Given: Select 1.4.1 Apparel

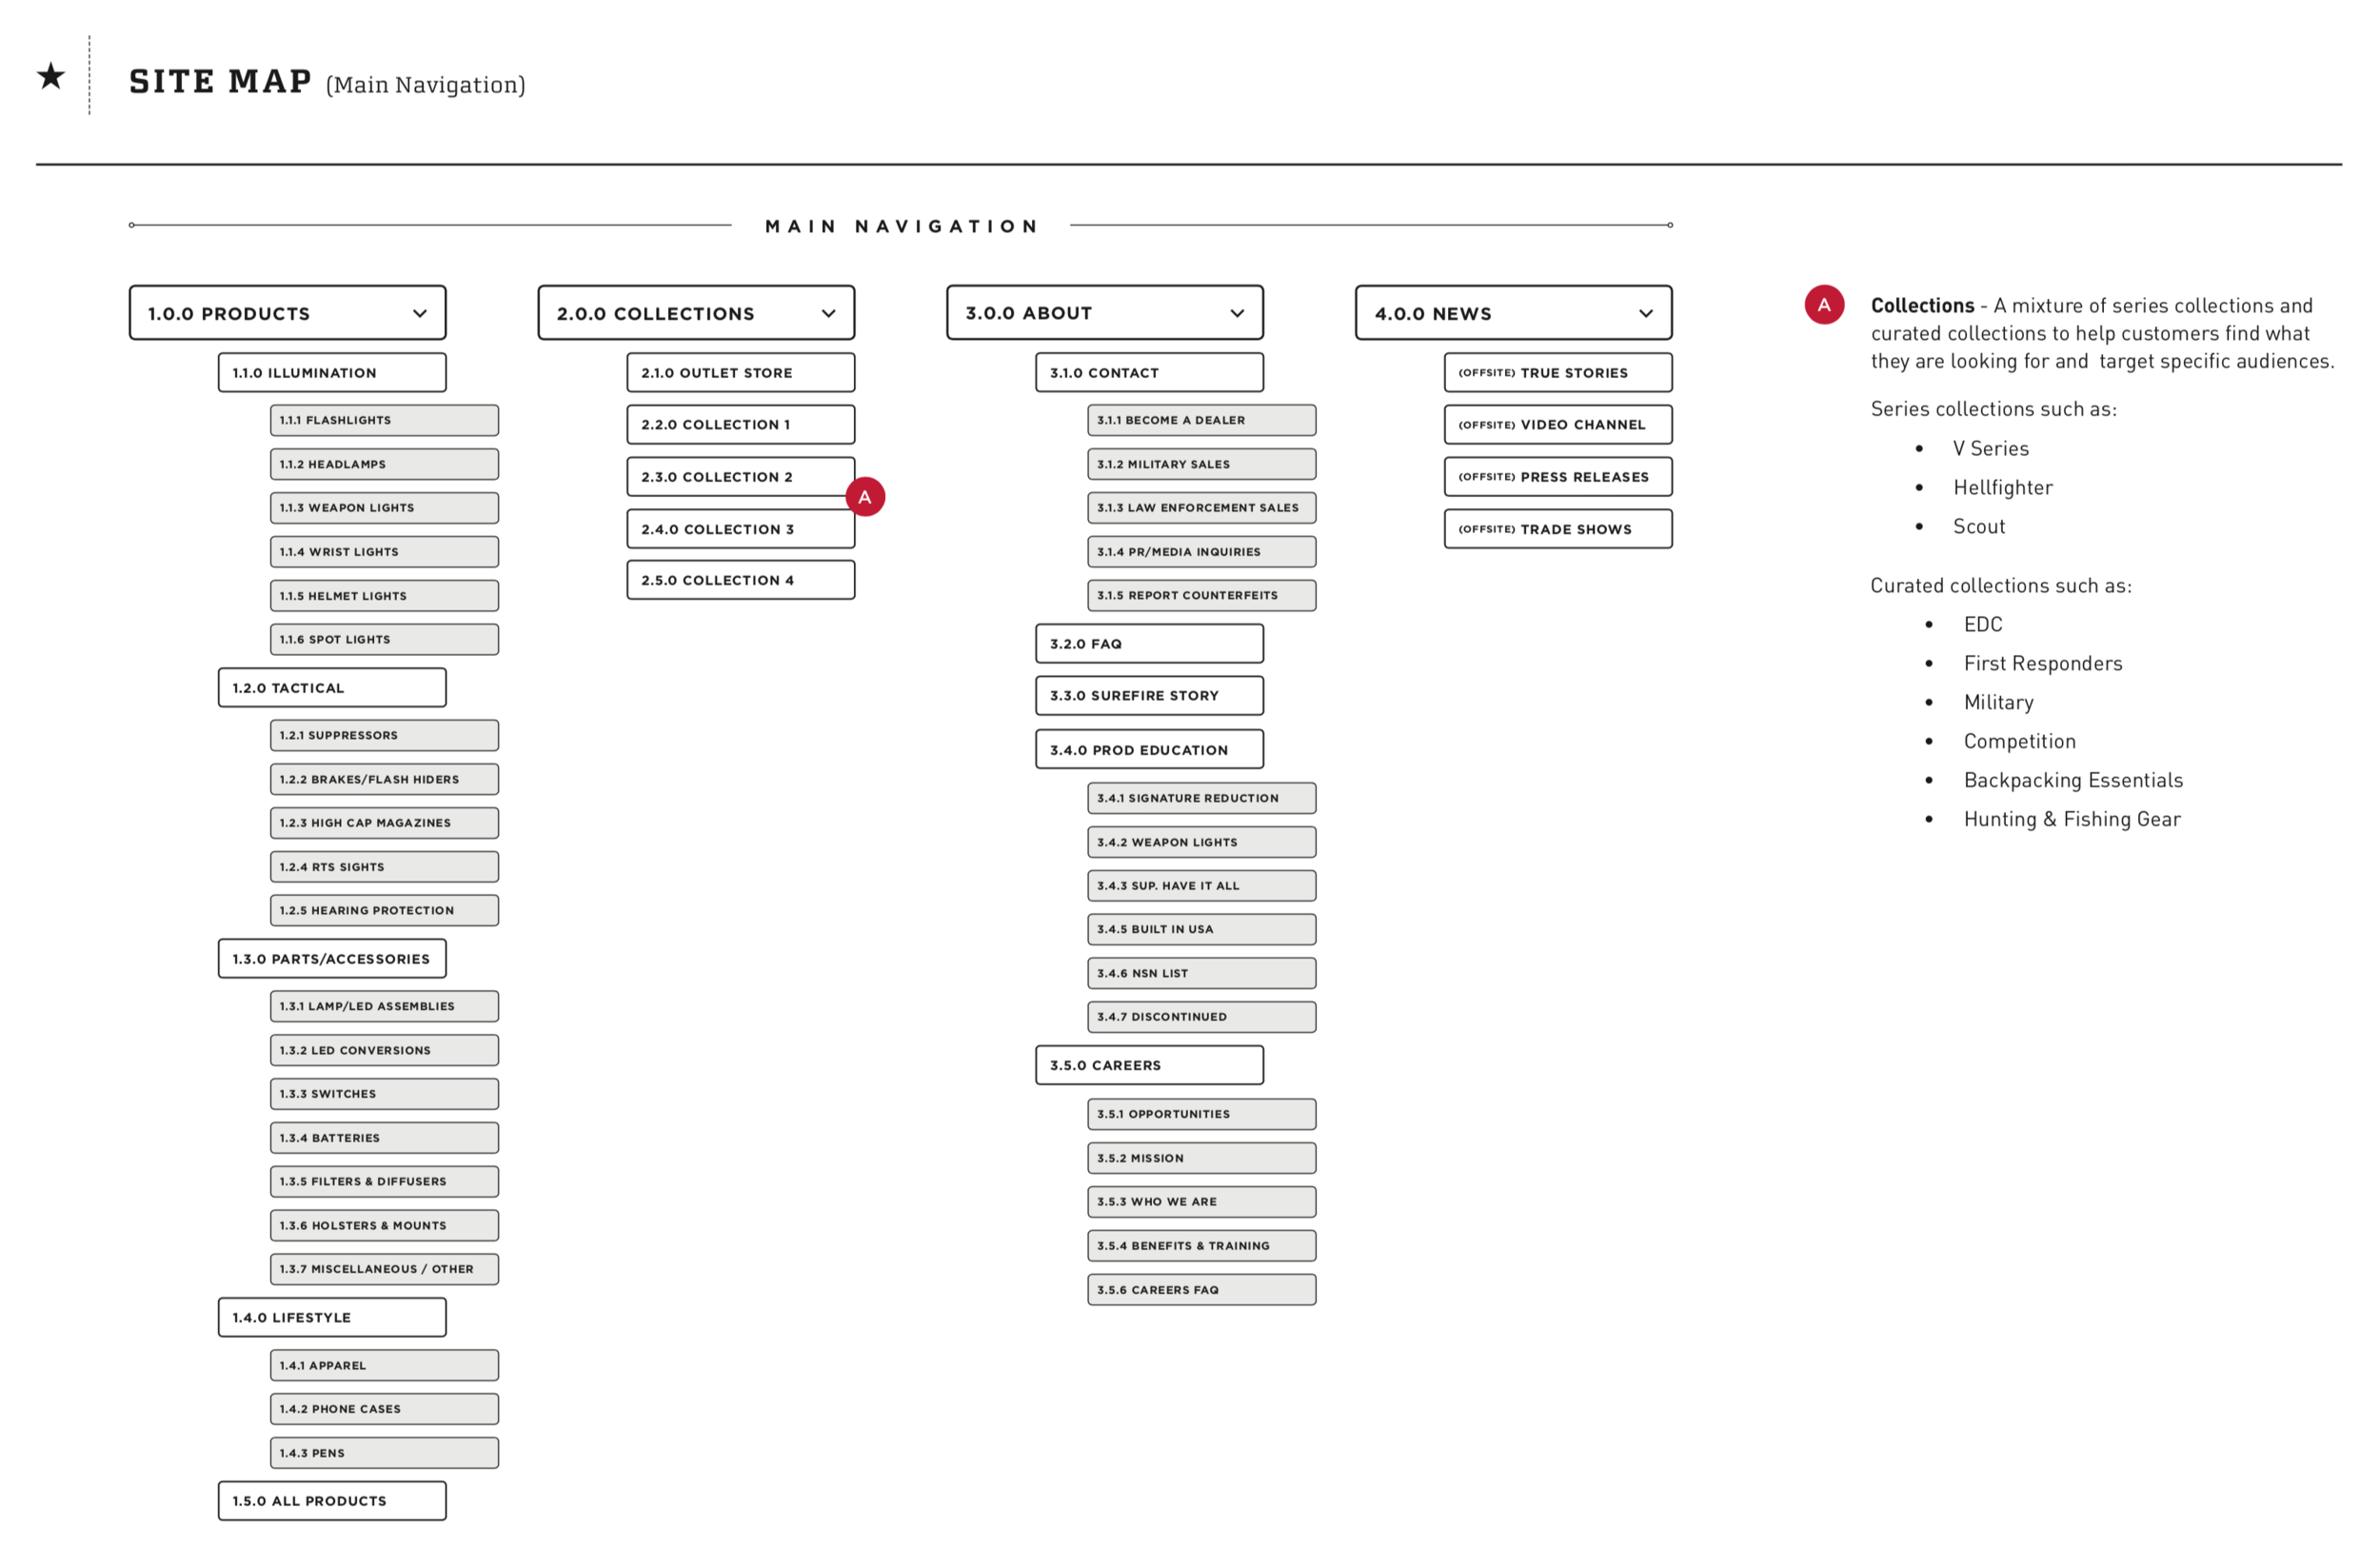Looking at the screenshot, I should coord(384,1366).
